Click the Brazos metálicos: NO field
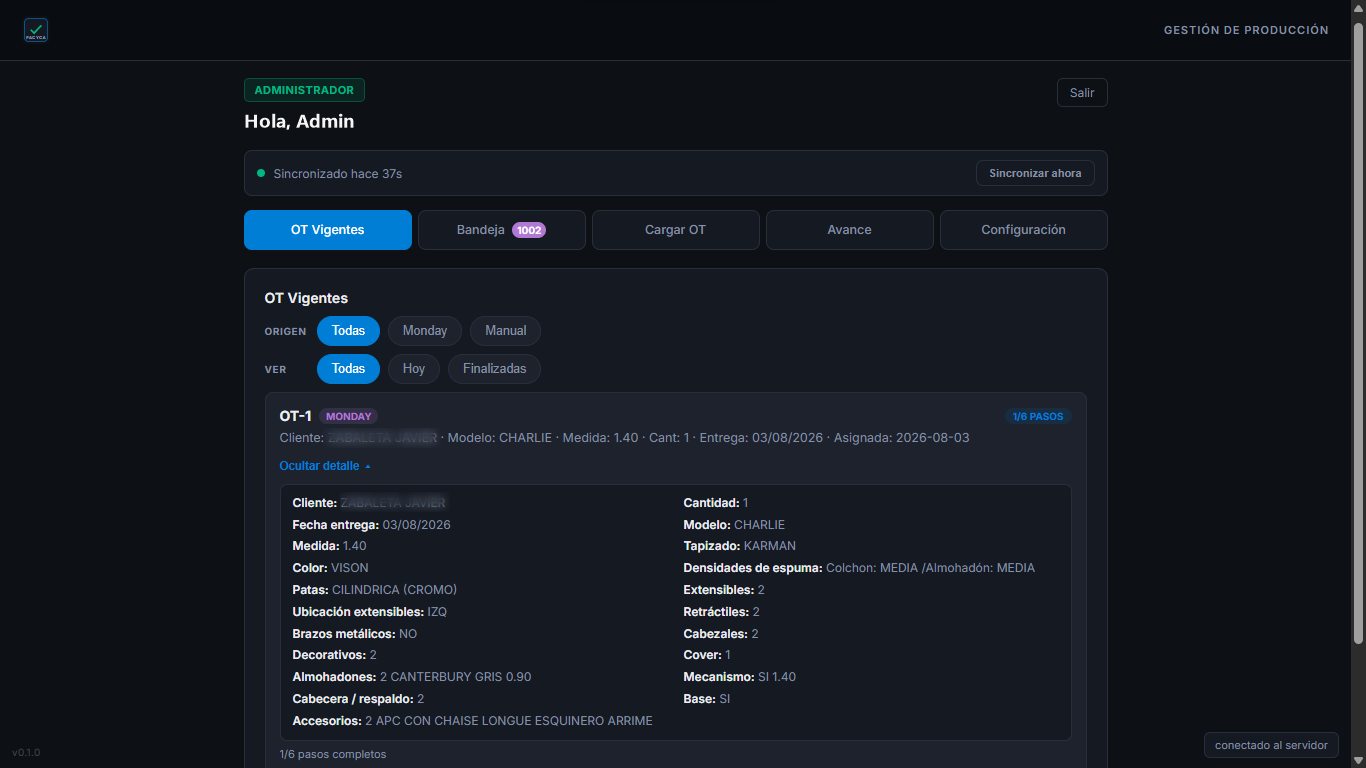The width and height of the screenshot is (1366, 768). 355,634
